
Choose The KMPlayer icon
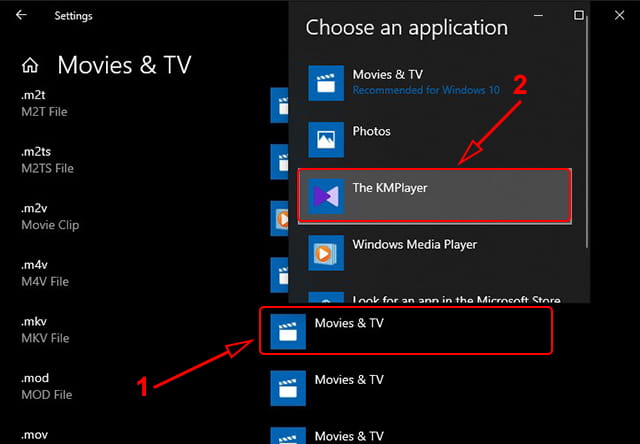tap(326, 196)
